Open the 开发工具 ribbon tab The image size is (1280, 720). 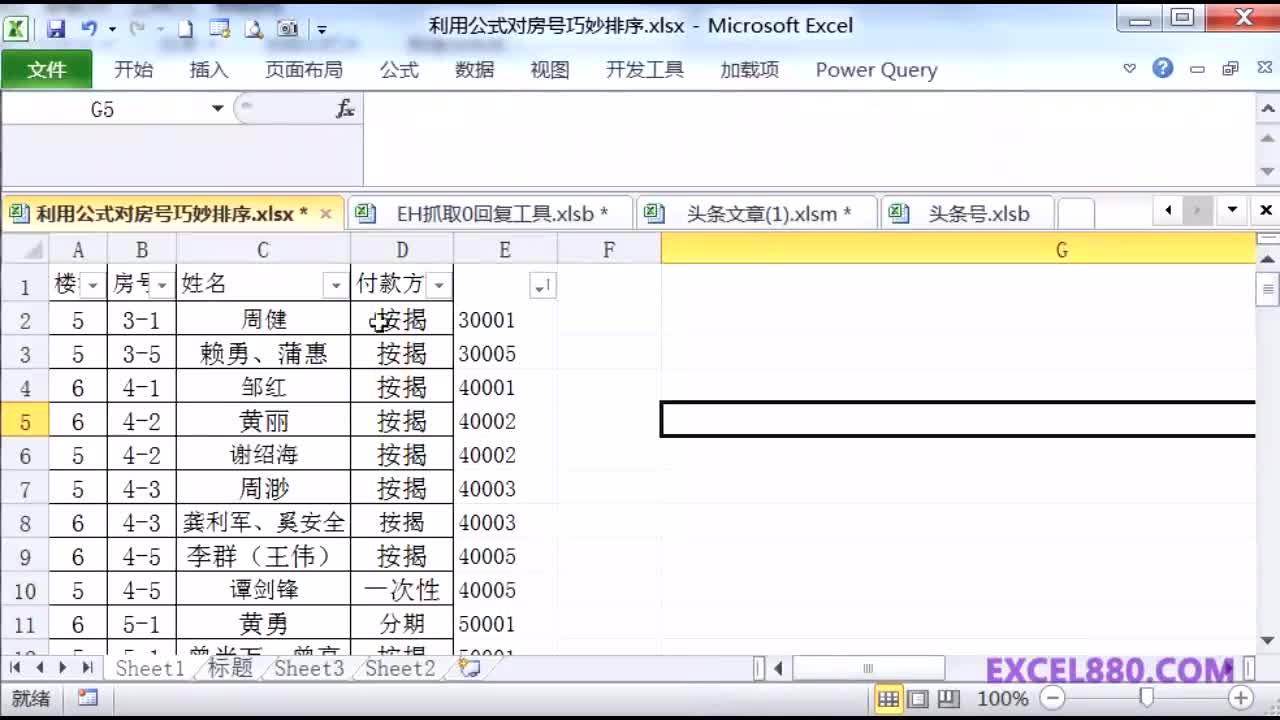pyautogui.click(x=643, y=69)
